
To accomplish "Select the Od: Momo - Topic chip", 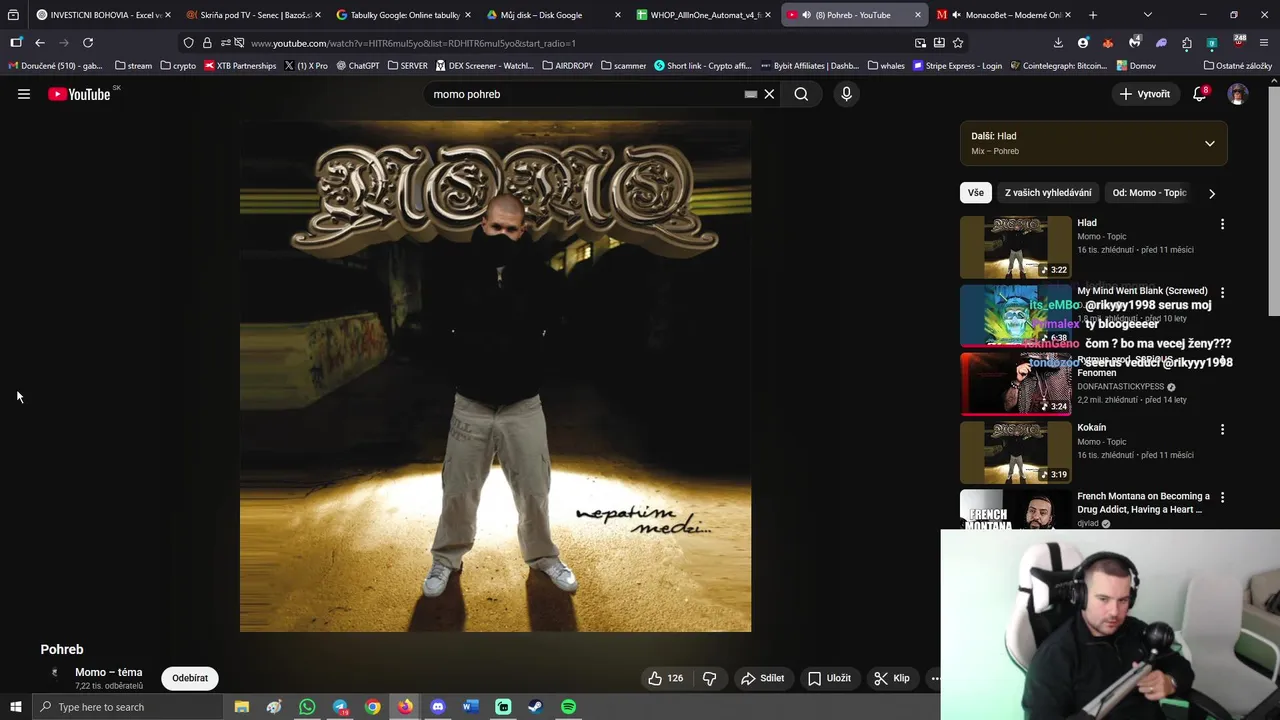I will coord(1149,193).
